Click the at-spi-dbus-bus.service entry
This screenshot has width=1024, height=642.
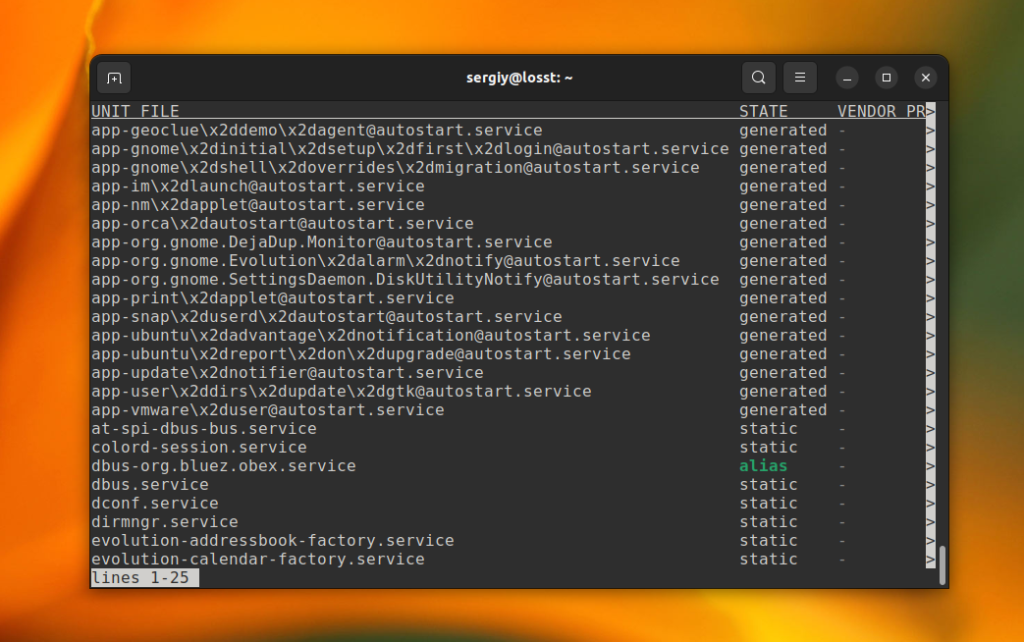click(204, 429)
